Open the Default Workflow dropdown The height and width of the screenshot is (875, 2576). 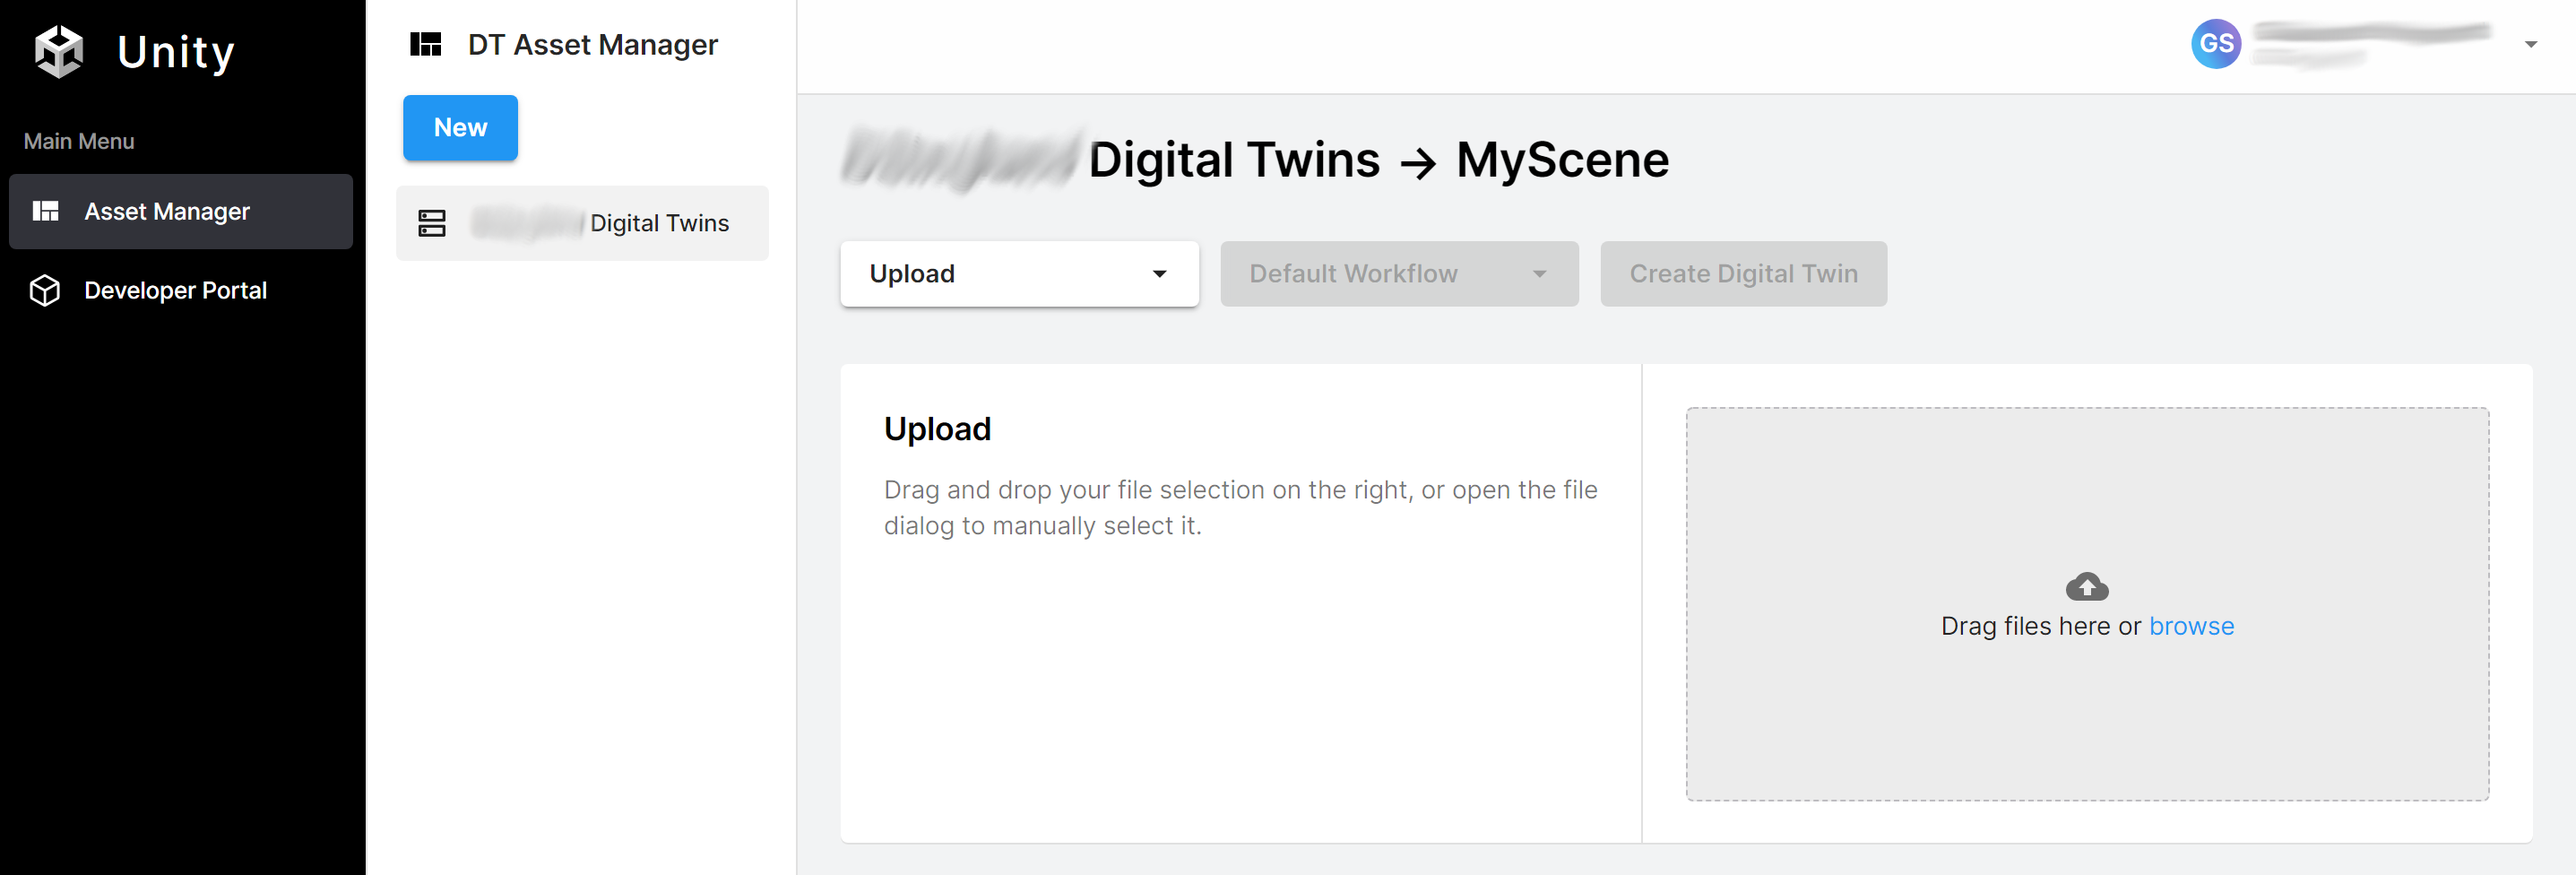[x=1399, y=273]
